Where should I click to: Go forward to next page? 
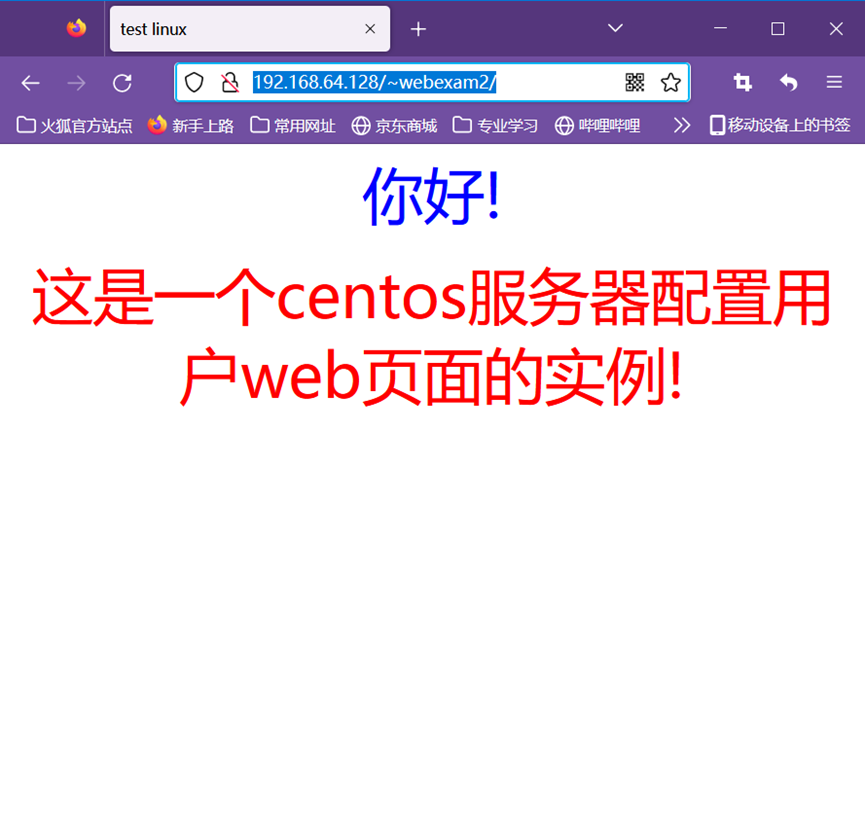76,83
